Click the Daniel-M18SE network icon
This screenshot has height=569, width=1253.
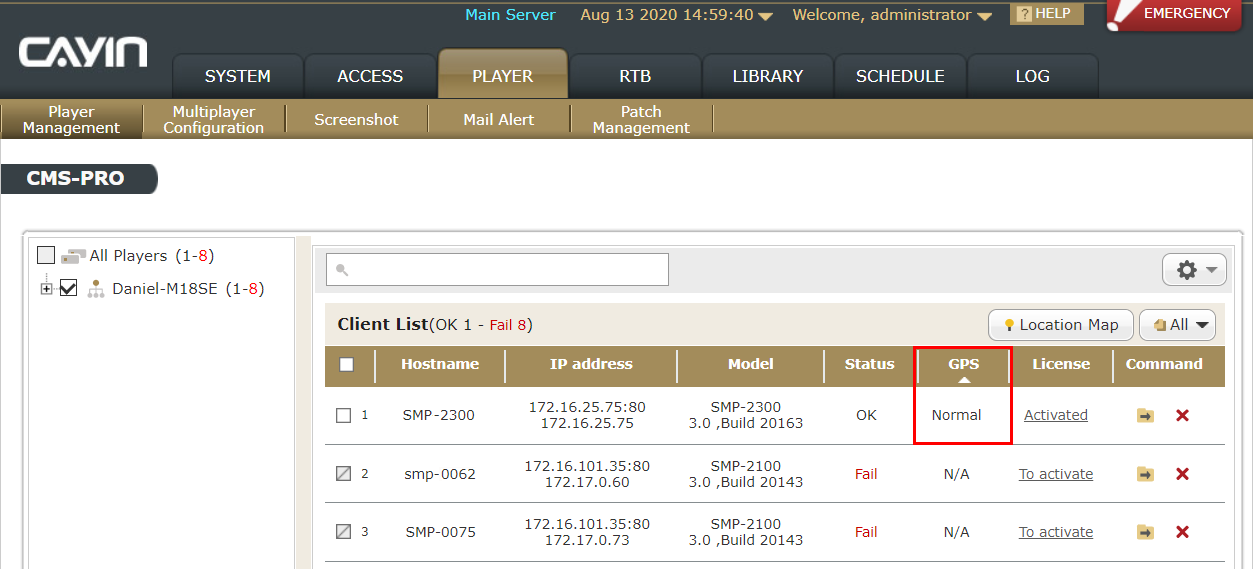[x=96, y=289]
